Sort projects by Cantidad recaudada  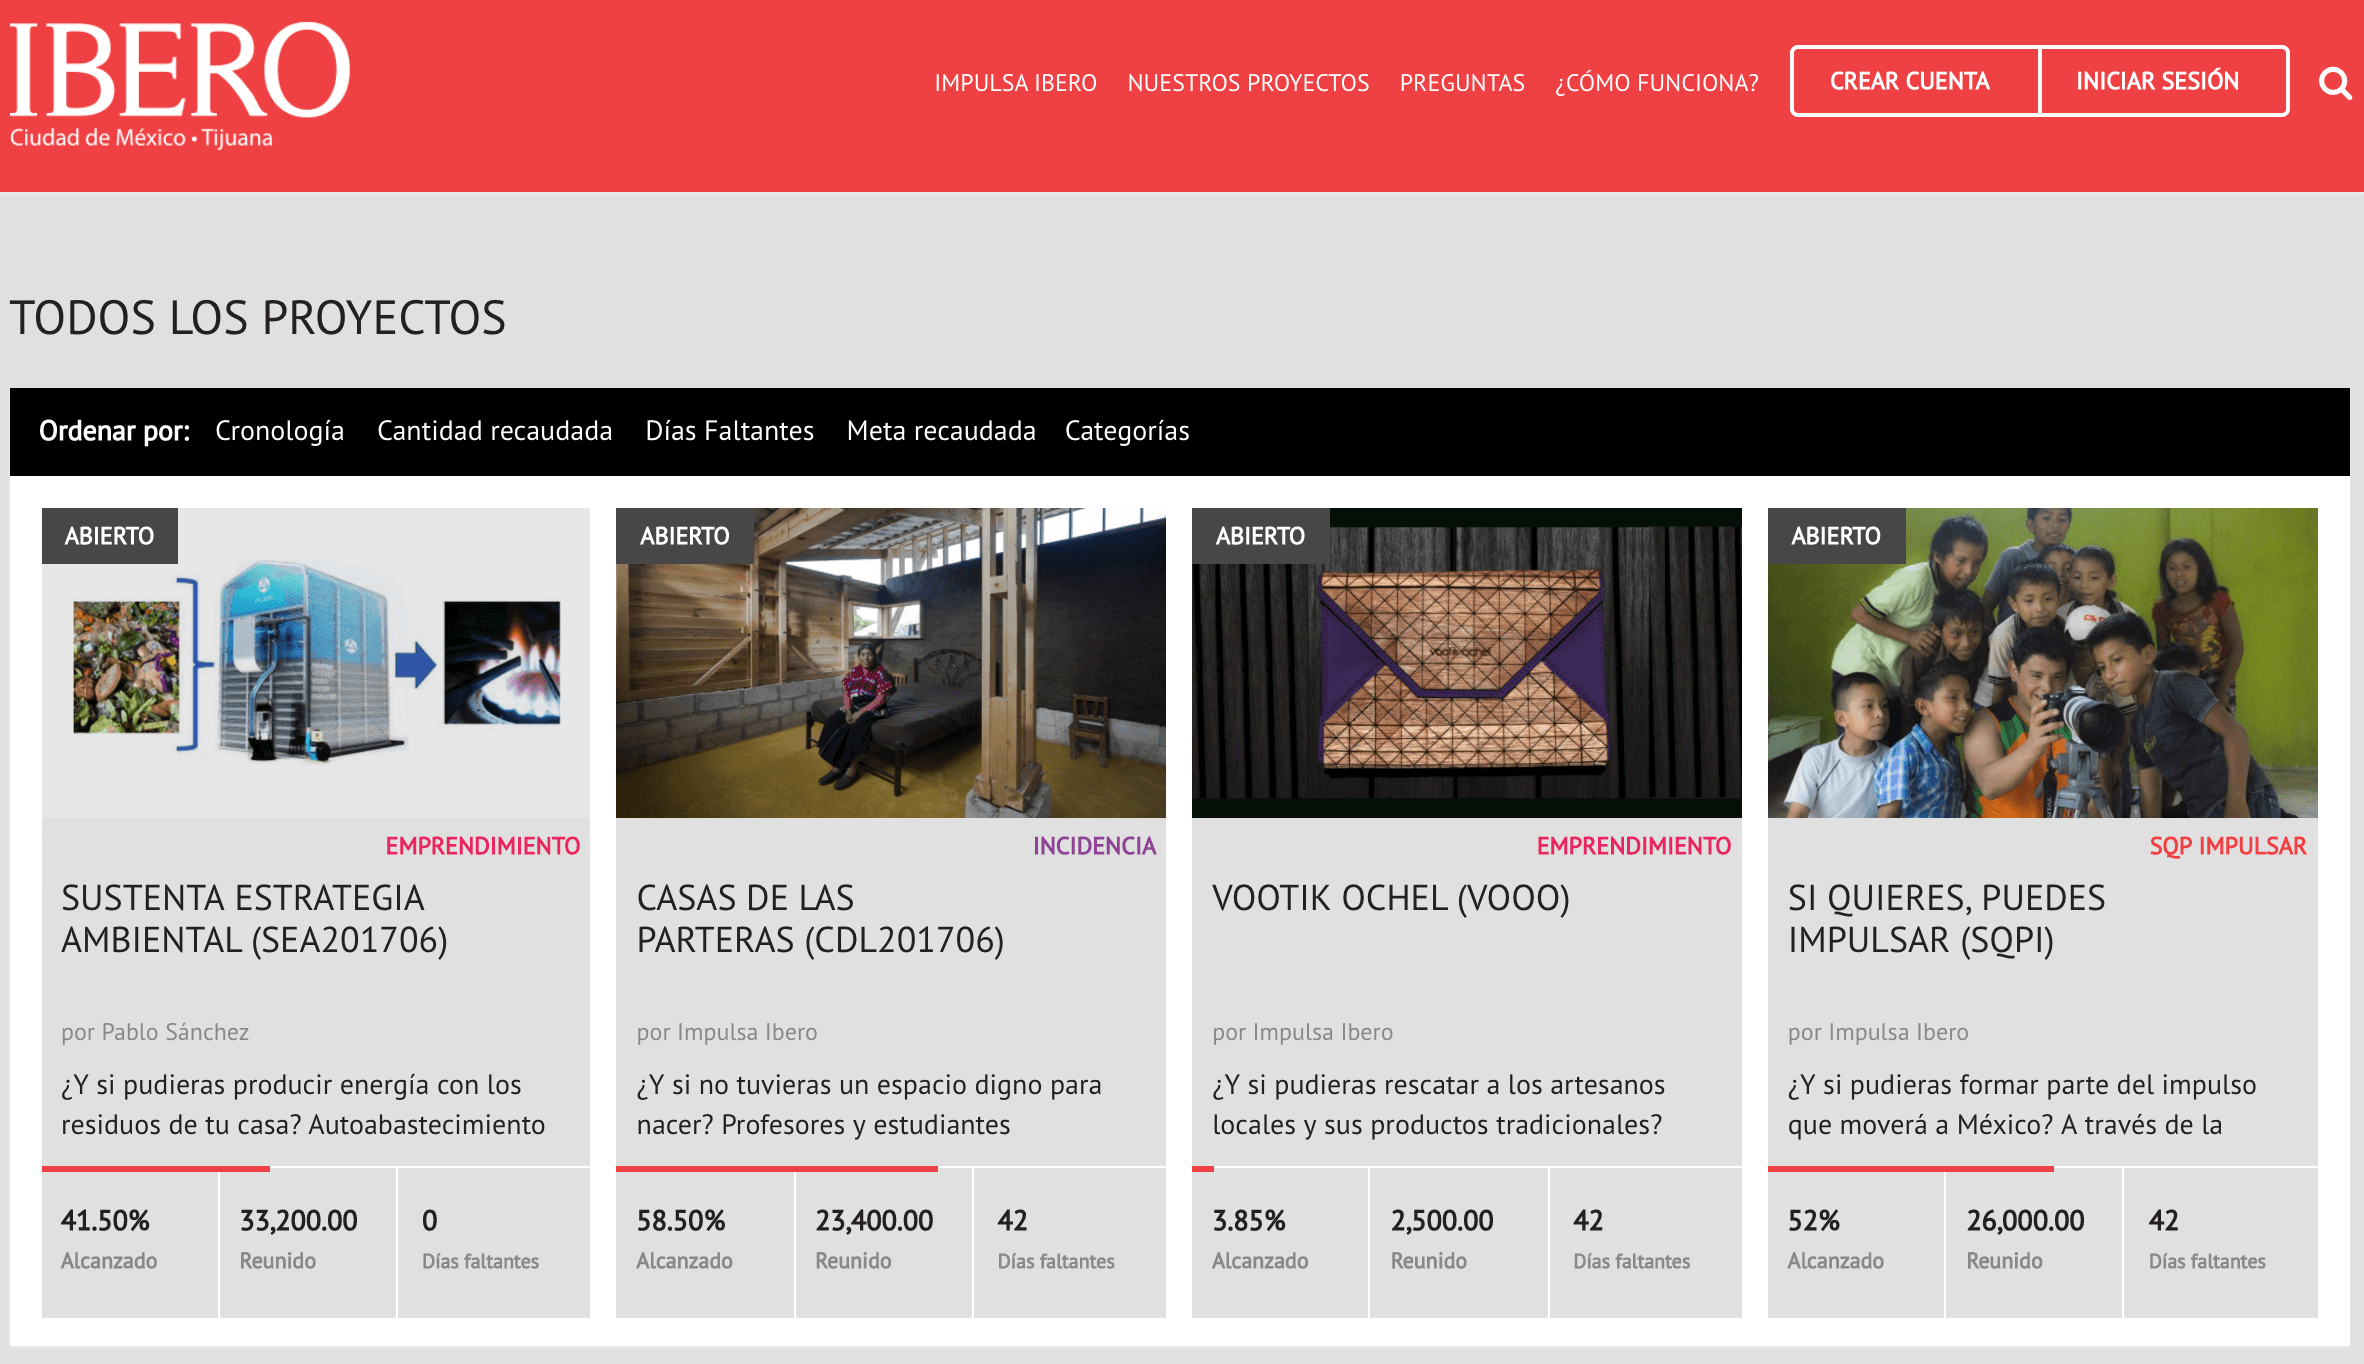tap(494, 431)
